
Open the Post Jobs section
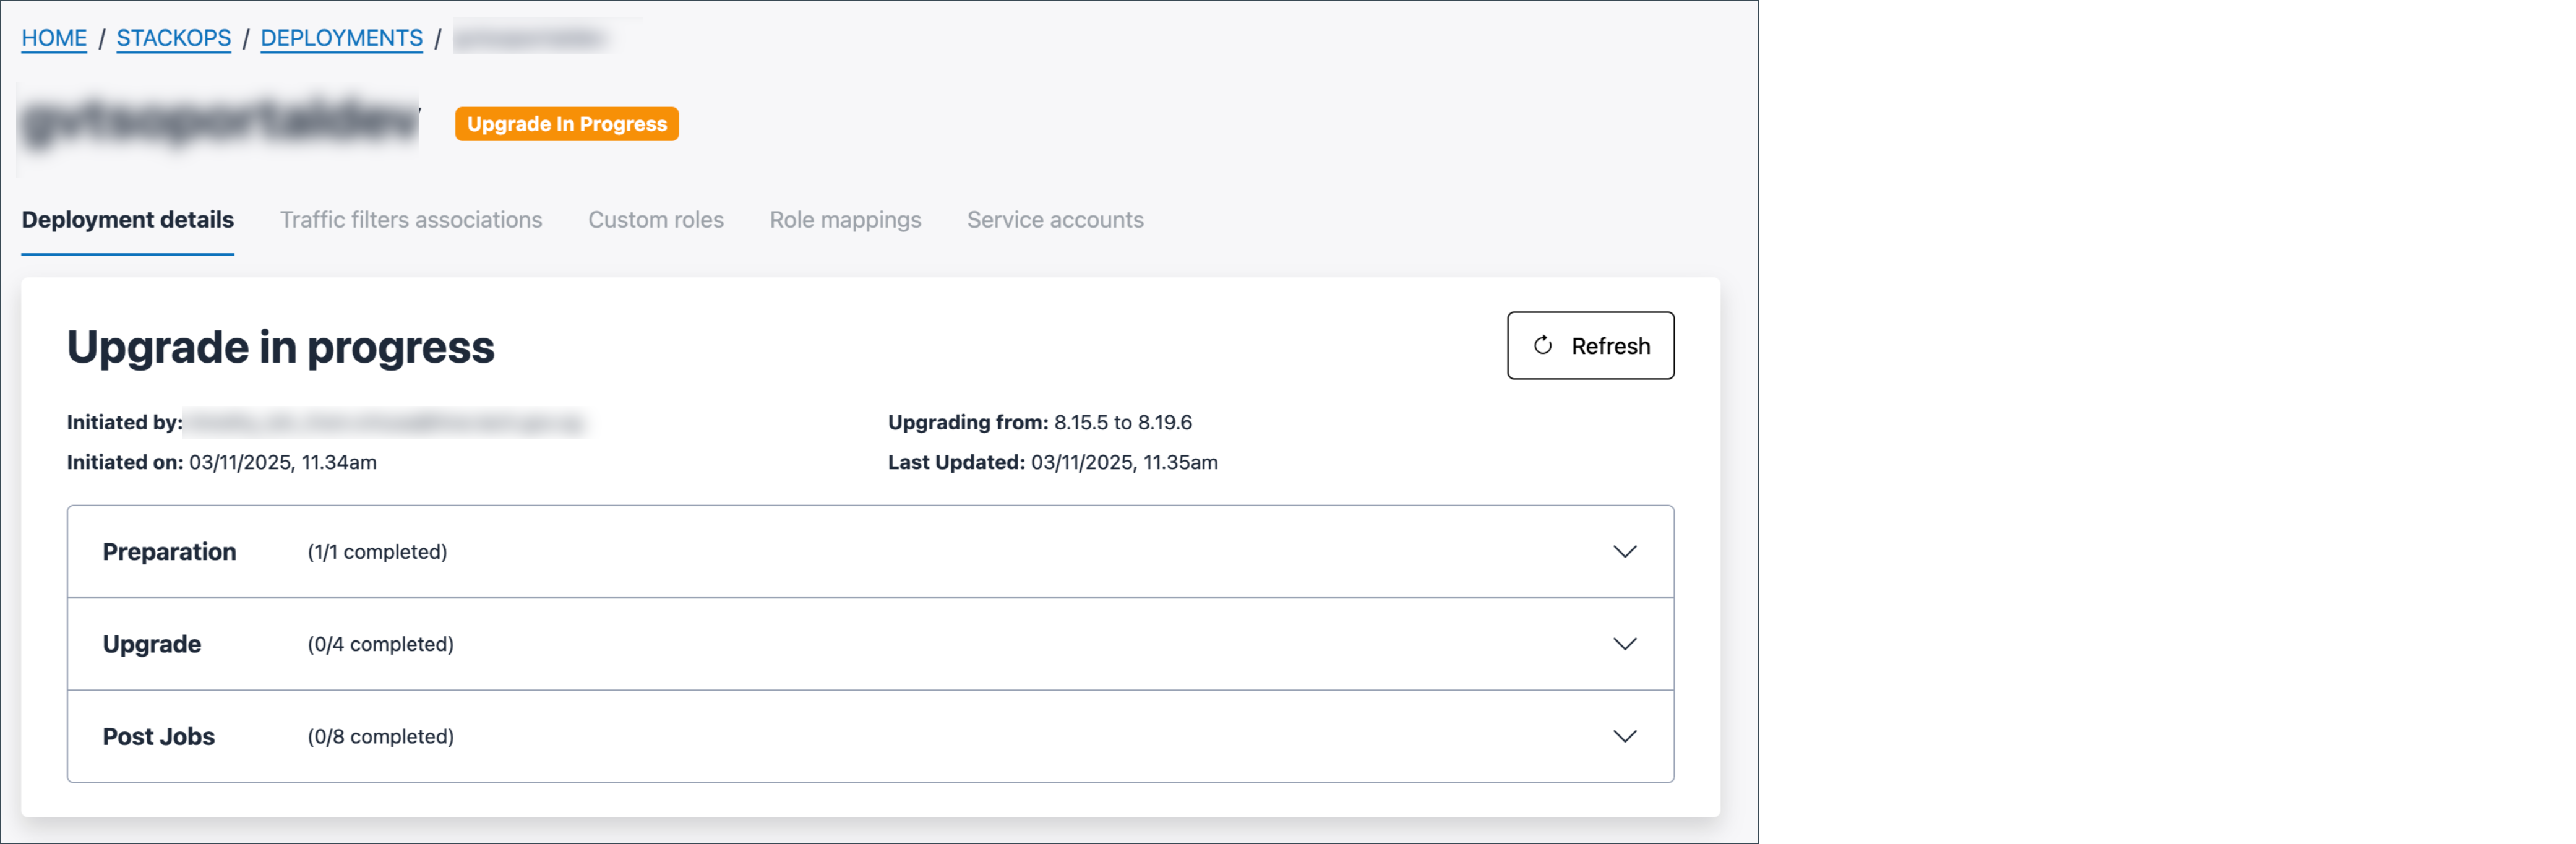point(1625,737)
